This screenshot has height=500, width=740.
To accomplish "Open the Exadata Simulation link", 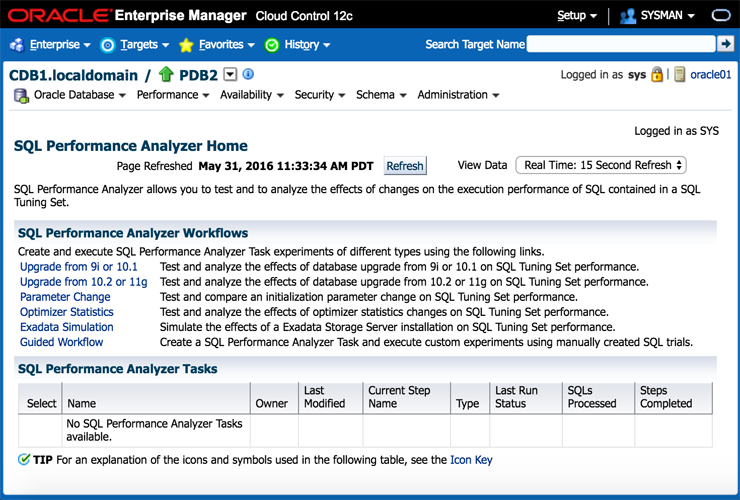I will [67, 327].
